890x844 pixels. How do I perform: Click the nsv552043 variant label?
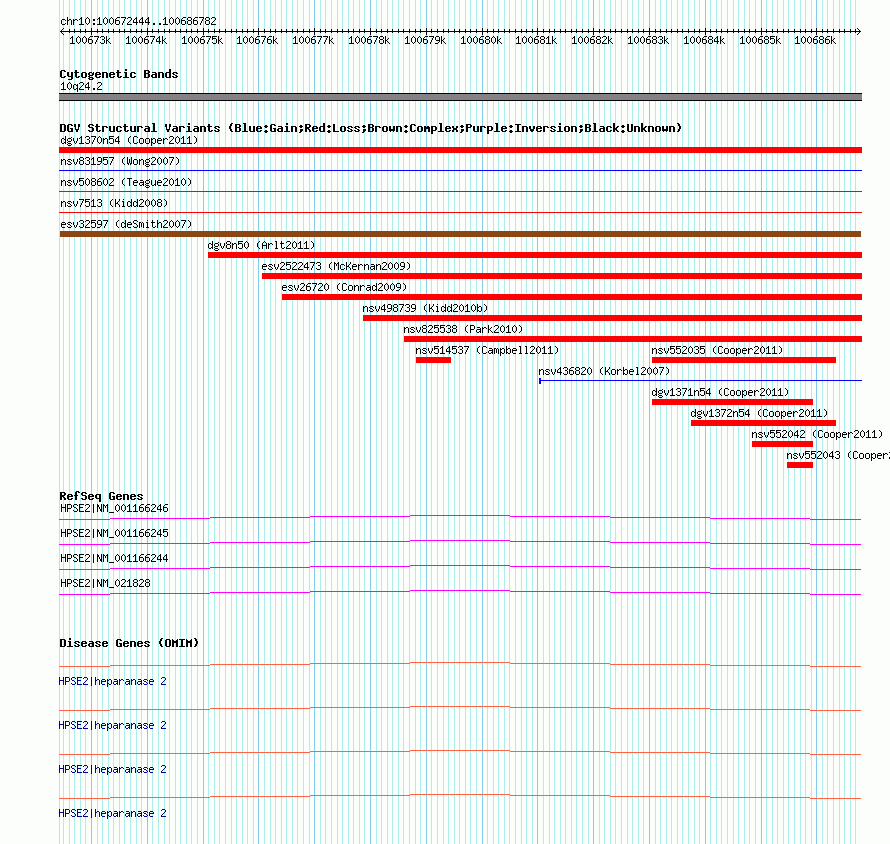coord(838,455)
